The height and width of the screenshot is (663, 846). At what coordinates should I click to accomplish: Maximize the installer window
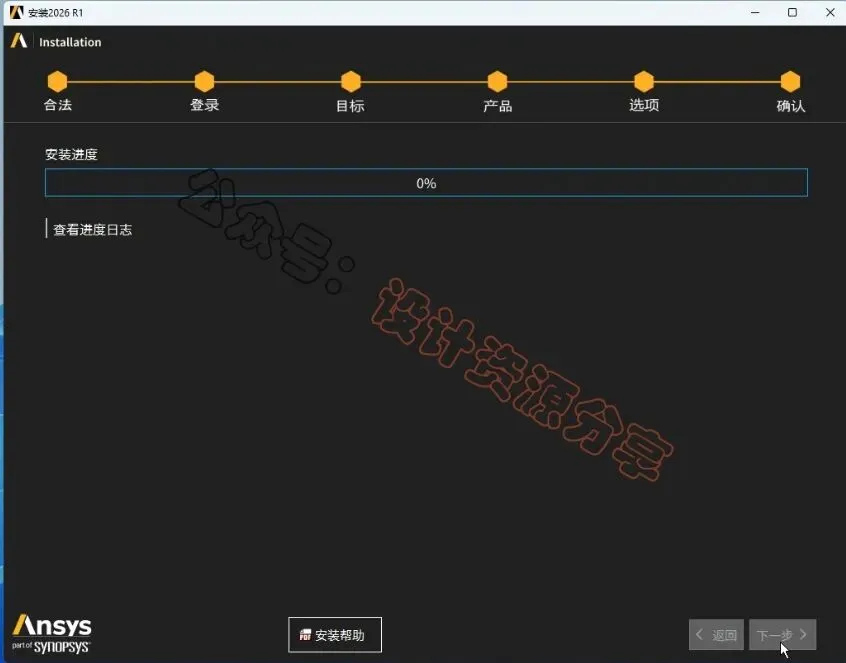click(x=792, y=12)
